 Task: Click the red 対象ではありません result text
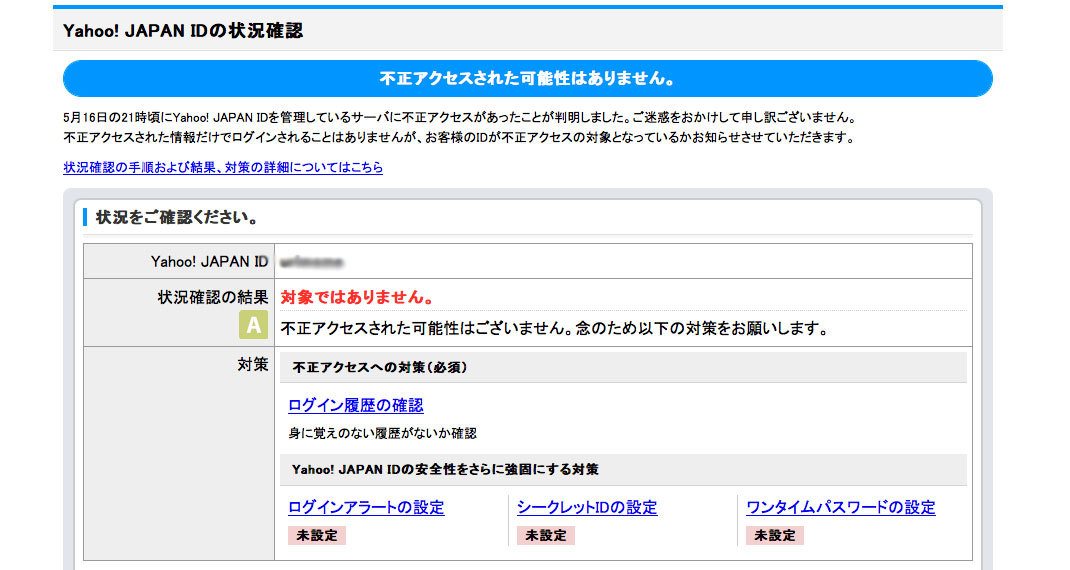357,297
